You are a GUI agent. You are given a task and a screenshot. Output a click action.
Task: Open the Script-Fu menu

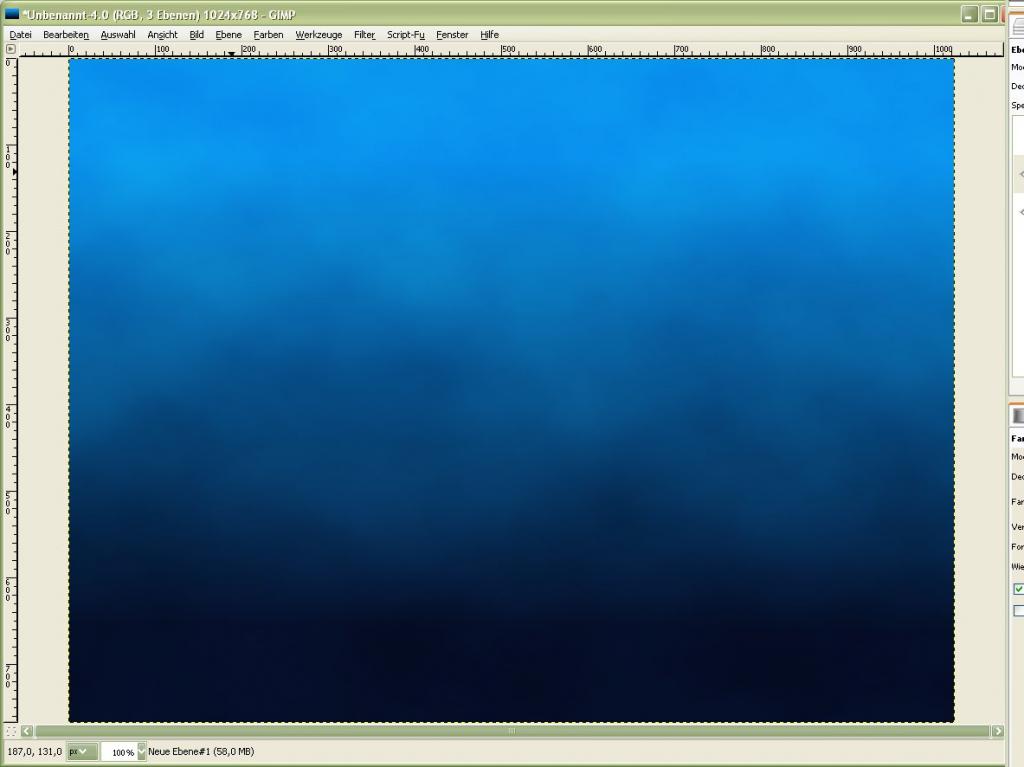pyautogui.click(x=406, y=35)
